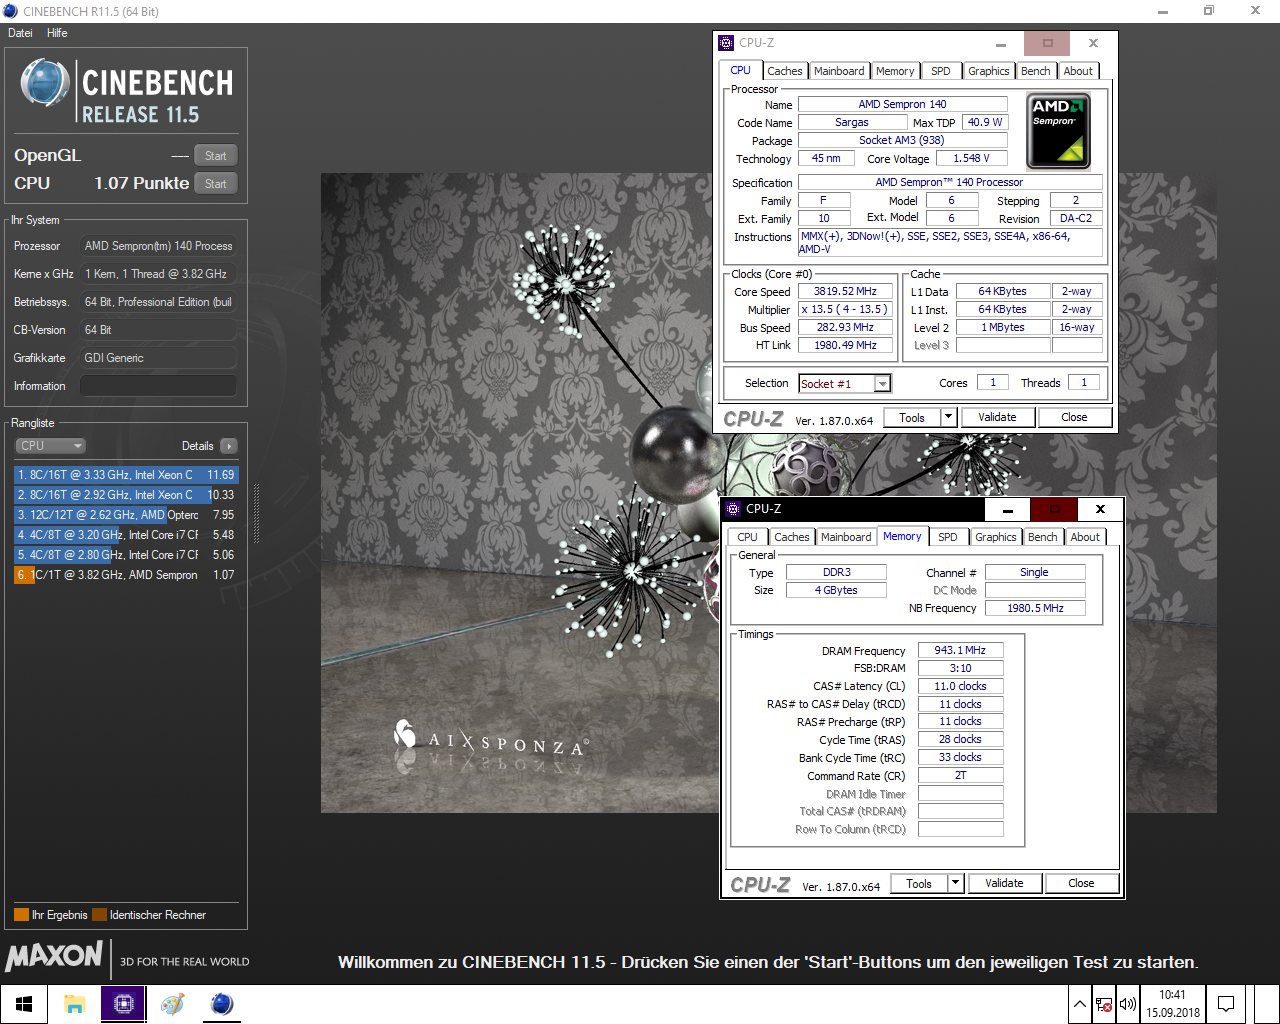
Task: Click the AMD Sempron processor logo
Action: [1058, 131]
